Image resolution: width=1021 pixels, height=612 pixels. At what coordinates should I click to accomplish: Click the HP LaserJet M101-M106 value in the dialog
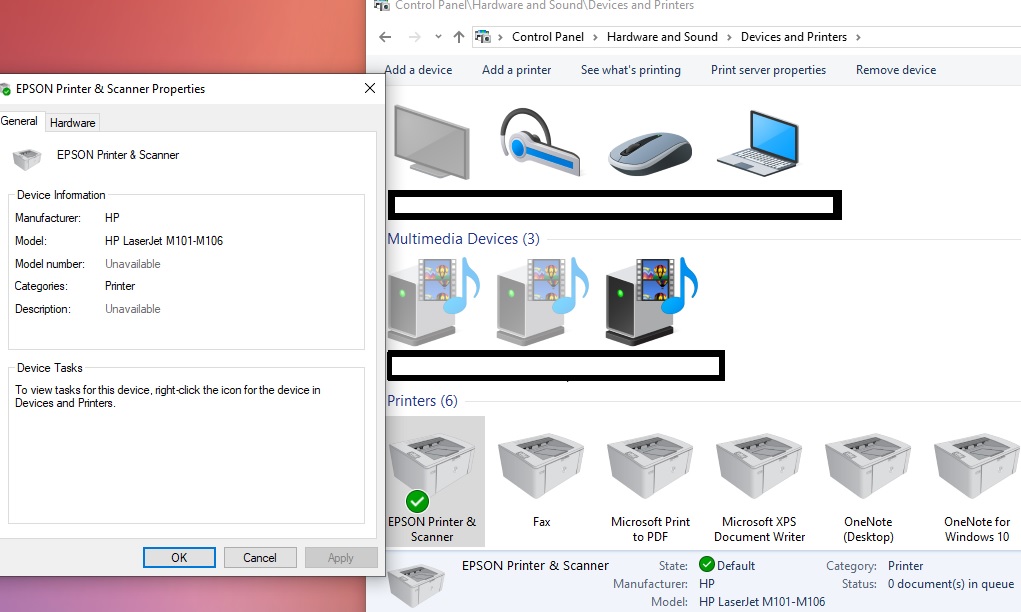164,241
